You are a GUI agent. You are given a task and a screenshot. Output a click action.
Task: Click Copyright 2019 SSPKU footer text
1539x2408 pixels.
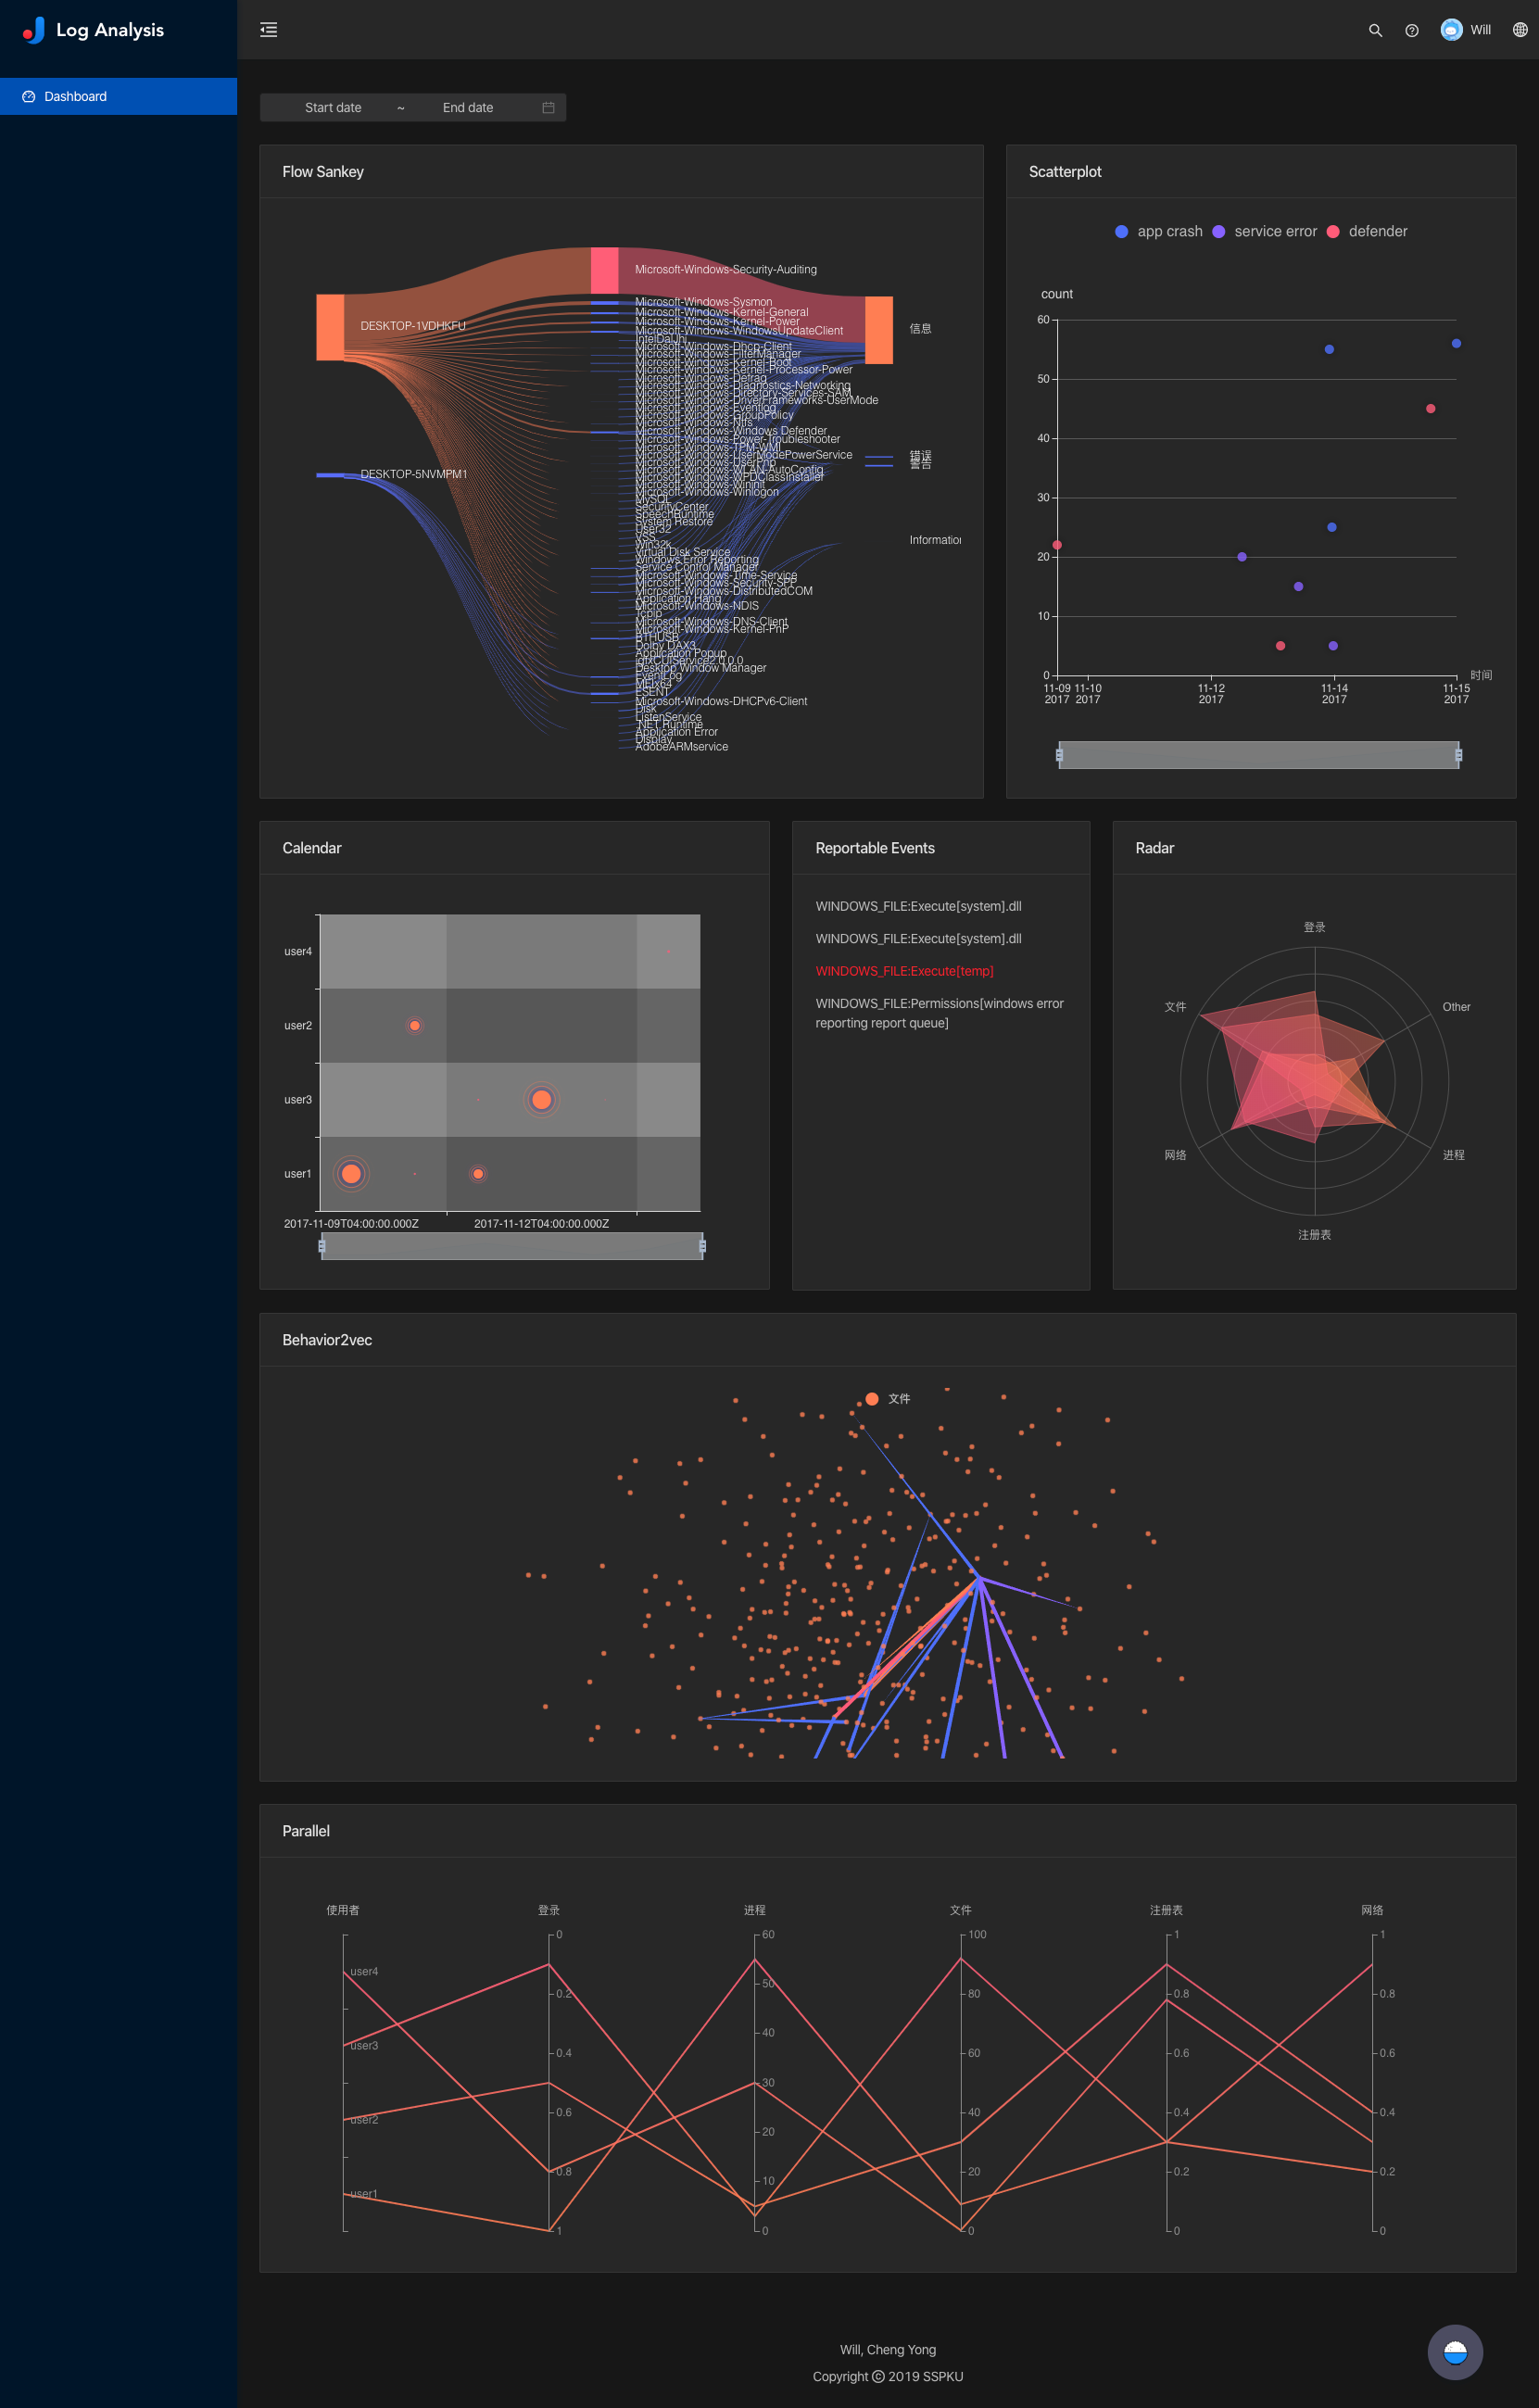tap(888, 2377)
